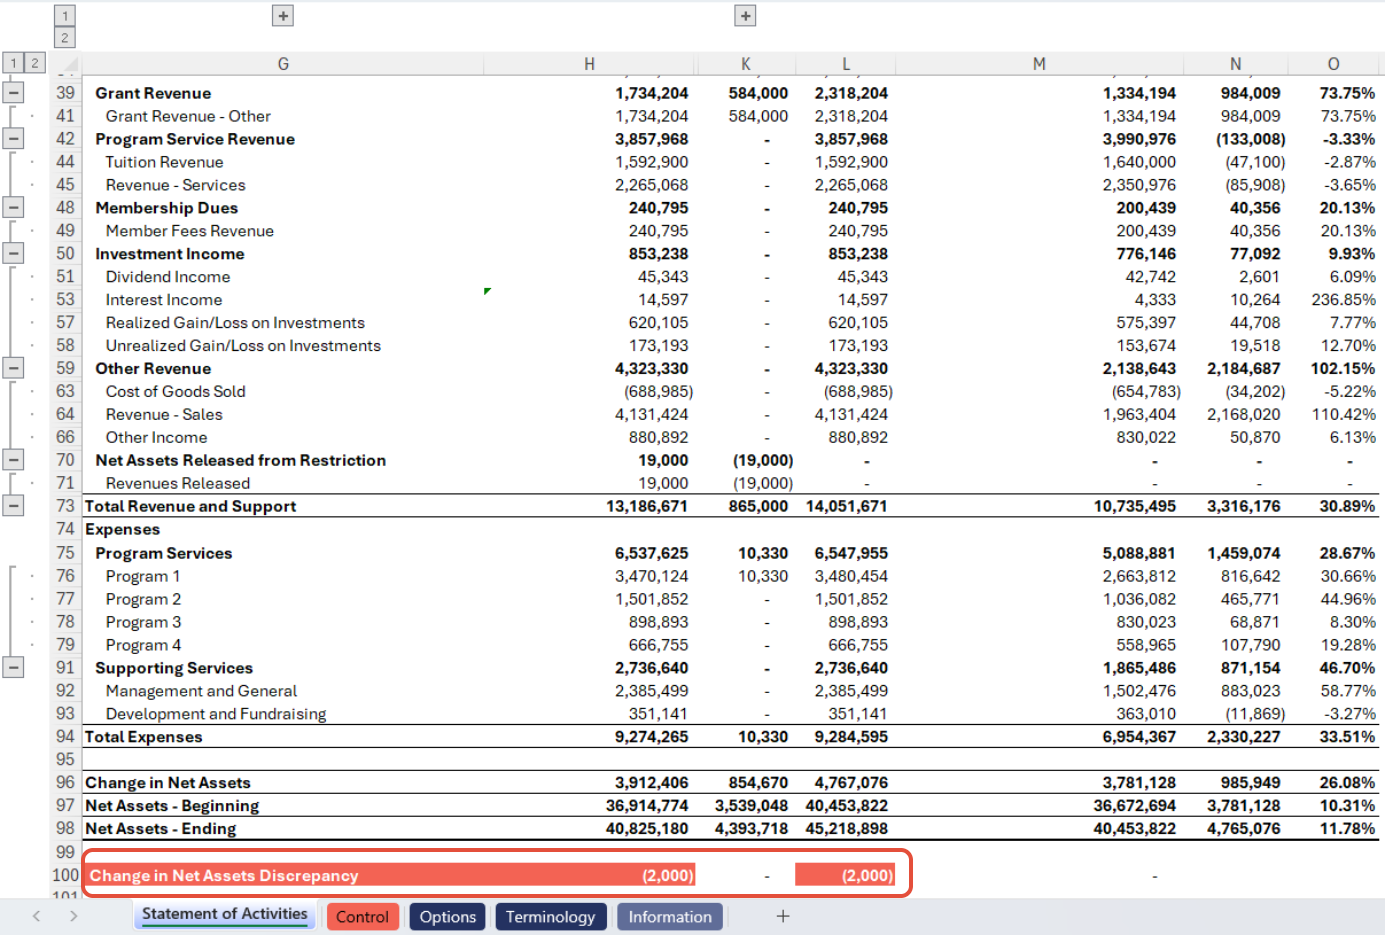
Task: Add a new sheet with plus button
Action: click(x=783, y=916)
